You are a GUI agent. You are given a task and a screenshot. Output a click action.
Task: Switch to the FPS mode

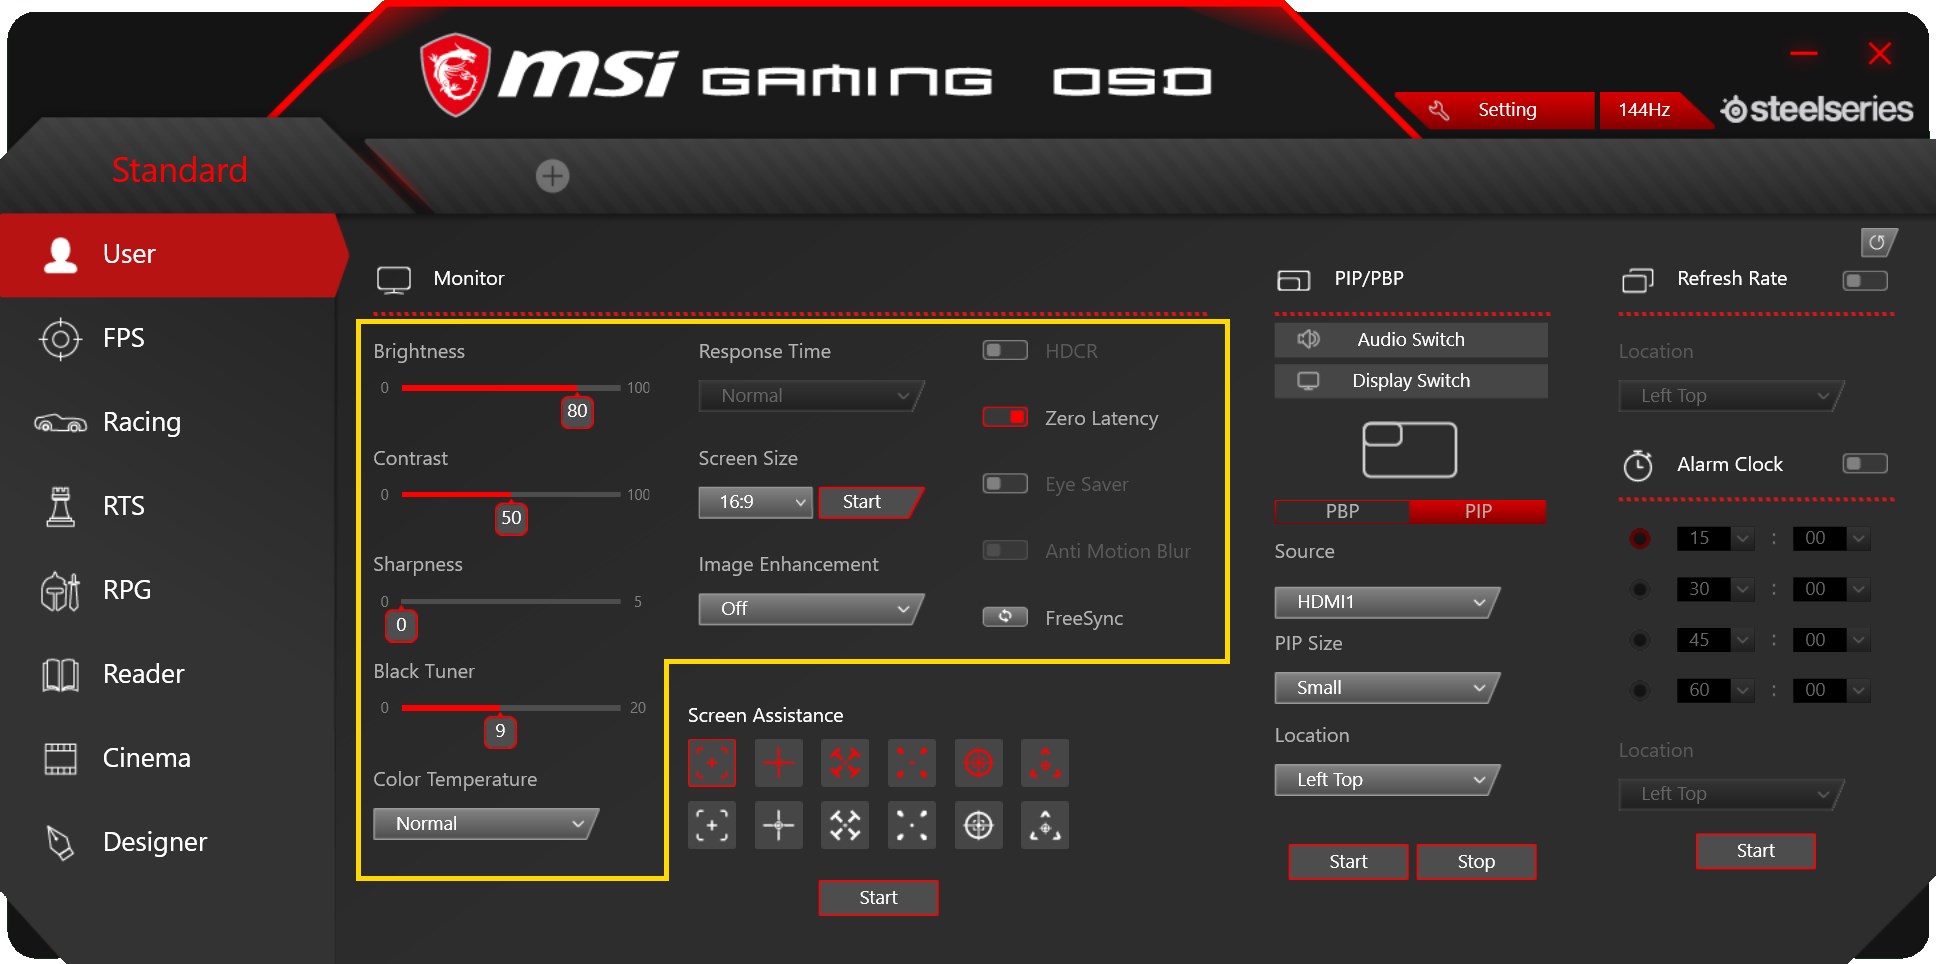(x=168, y=338)
